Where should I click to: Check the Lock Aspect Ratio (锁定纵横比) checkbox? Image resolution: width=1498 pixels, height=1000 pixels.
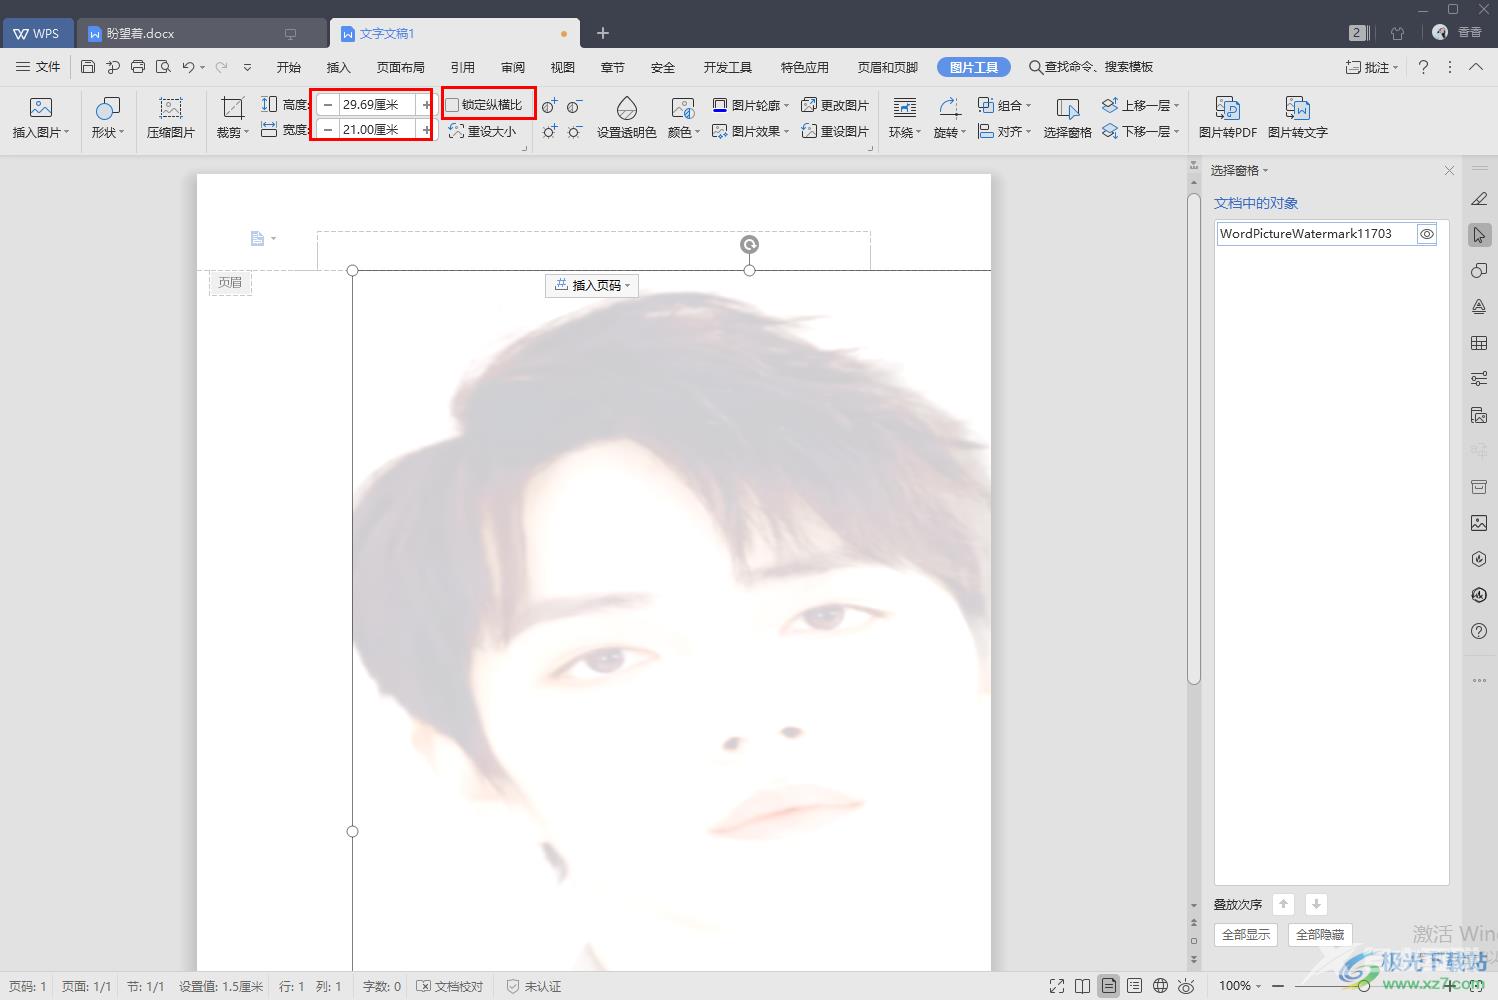click(453, 105)
